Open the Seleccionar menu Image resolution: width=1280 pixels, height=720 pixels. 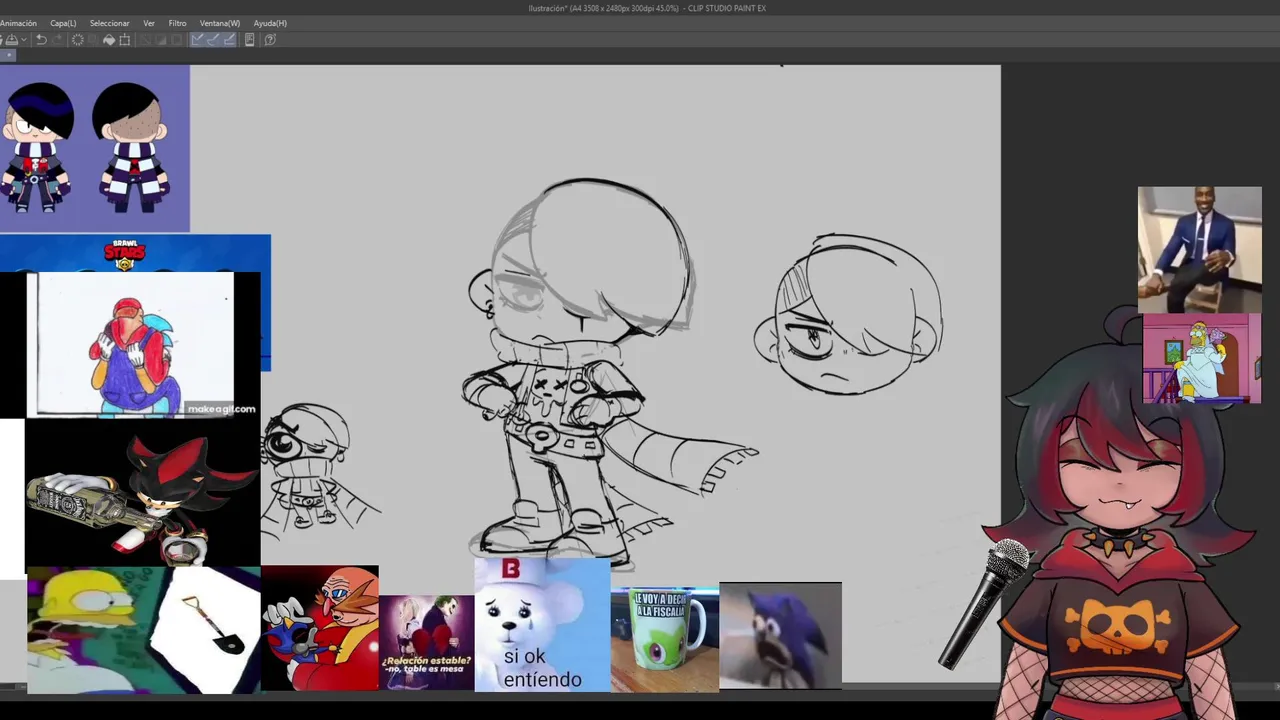click(x=109, y=23)
